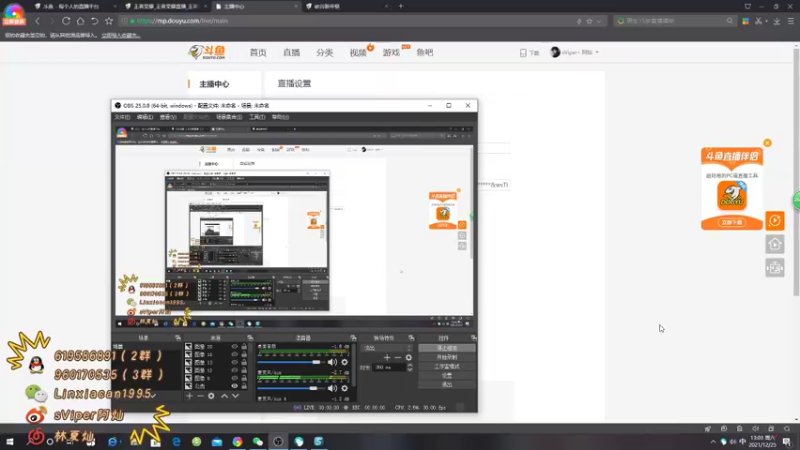
Task: Open the OBS File menu
Action: click(122, 117)
